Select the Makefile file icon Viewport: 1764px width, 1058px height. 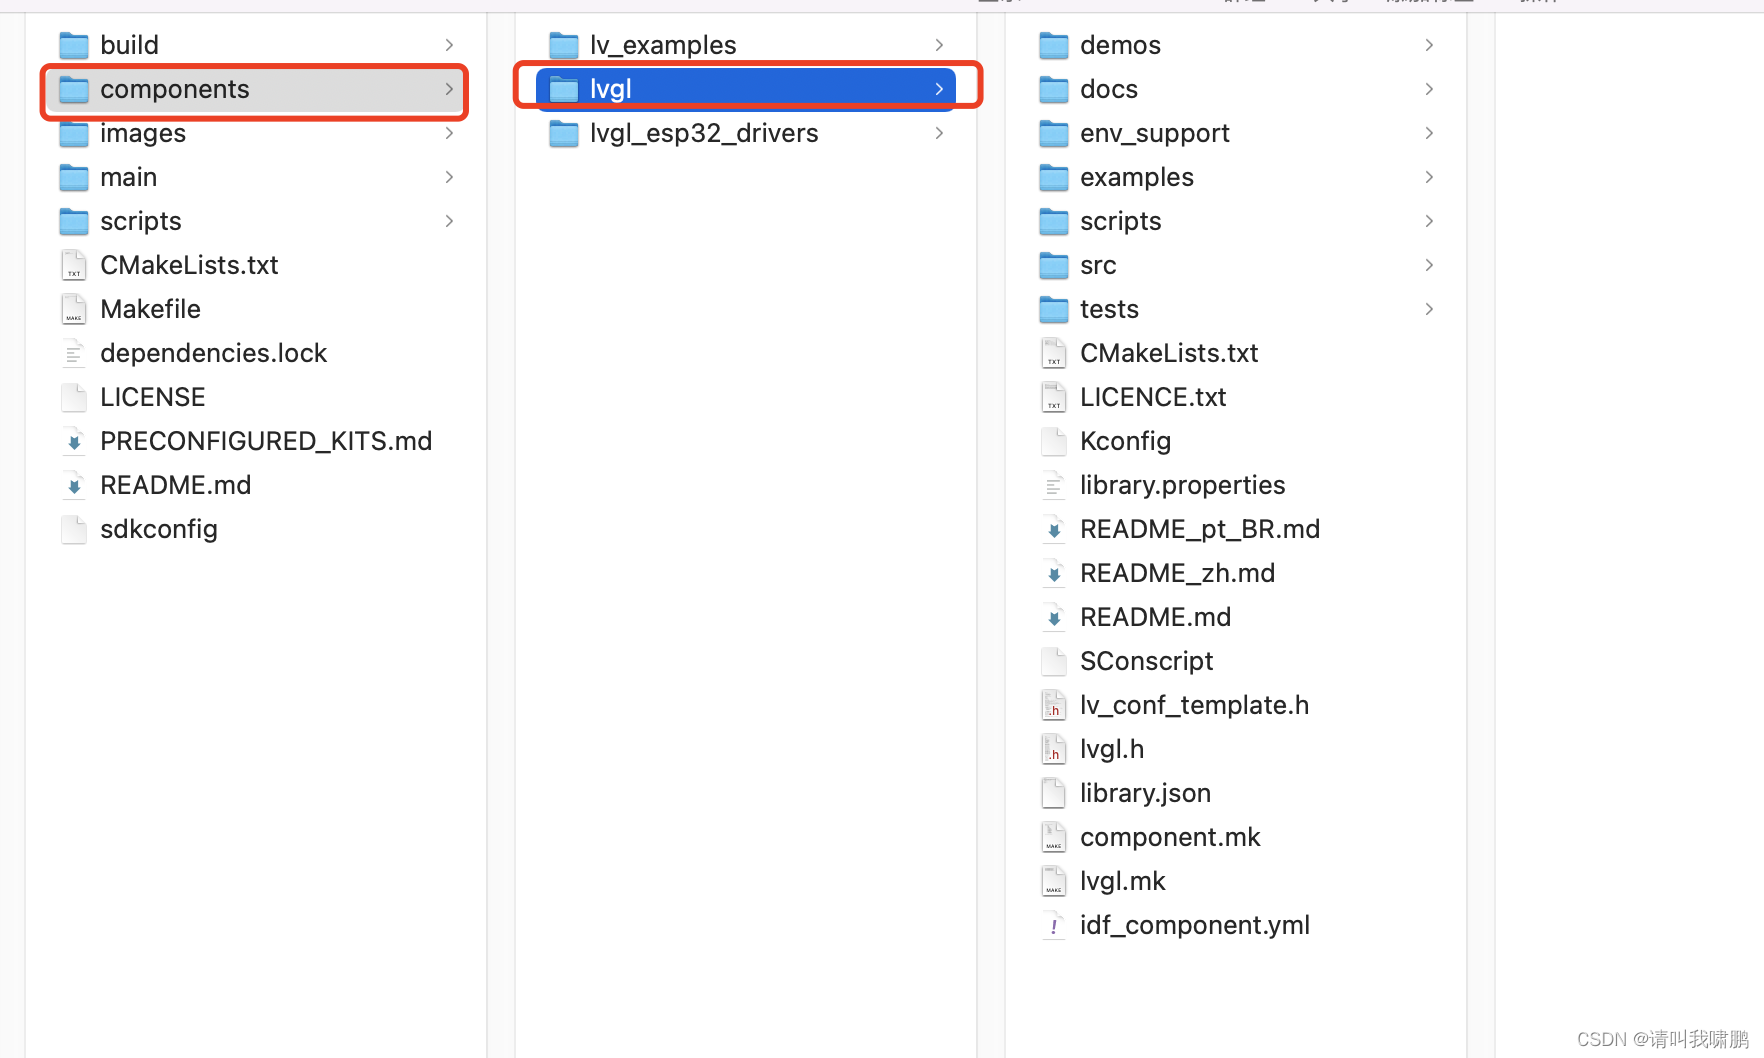(74, 309)
